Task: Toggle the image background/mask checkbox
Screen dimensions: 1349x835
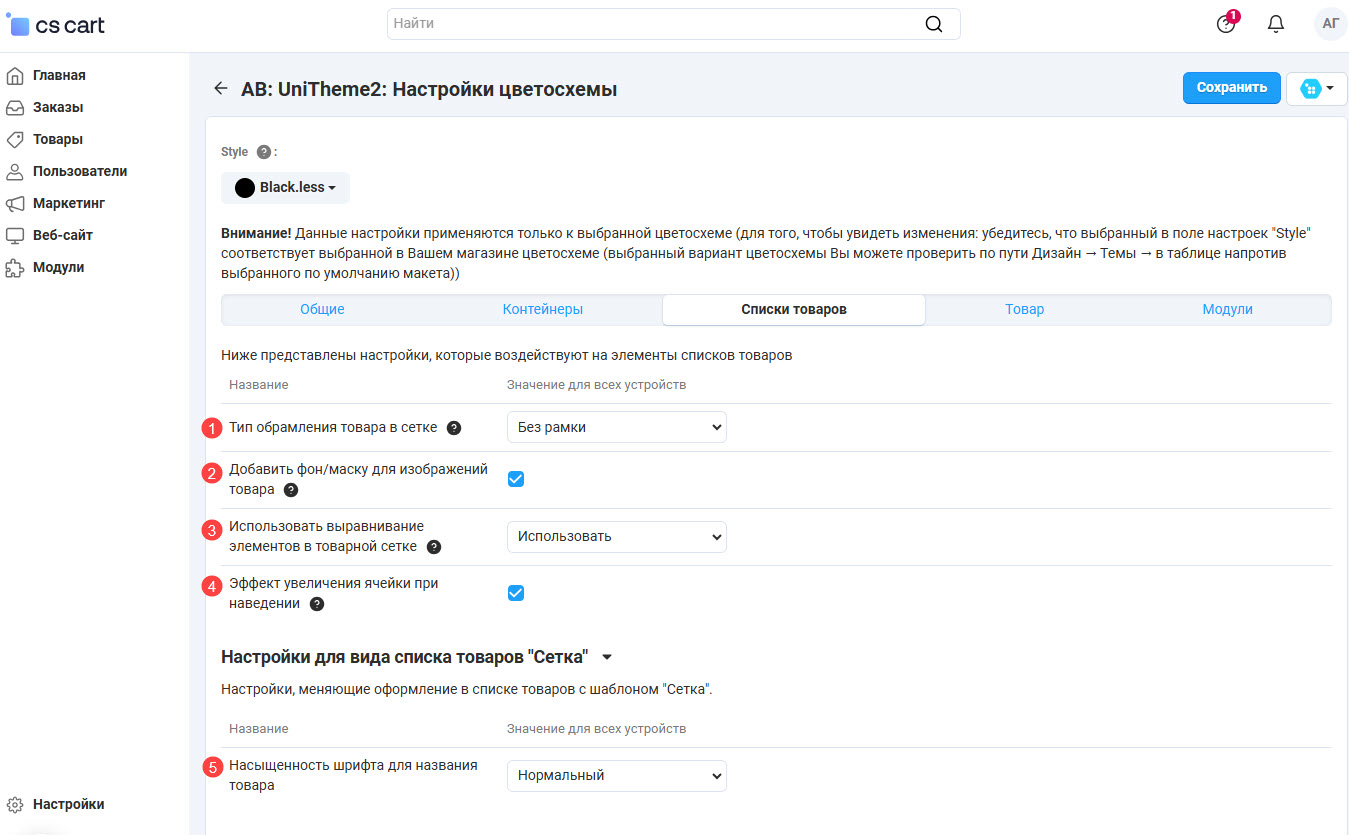Action: pos(516,479)
